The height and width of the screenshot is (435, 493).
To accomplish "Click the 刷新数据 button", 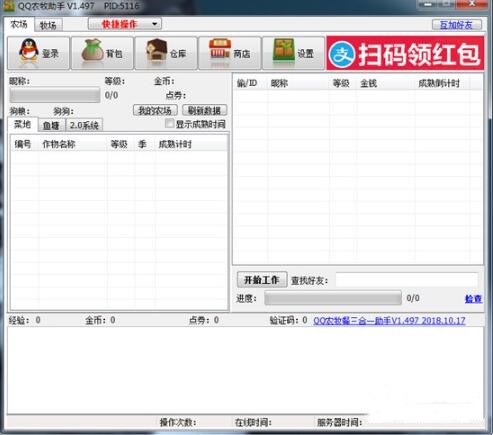I will click(x=205, y=110).
